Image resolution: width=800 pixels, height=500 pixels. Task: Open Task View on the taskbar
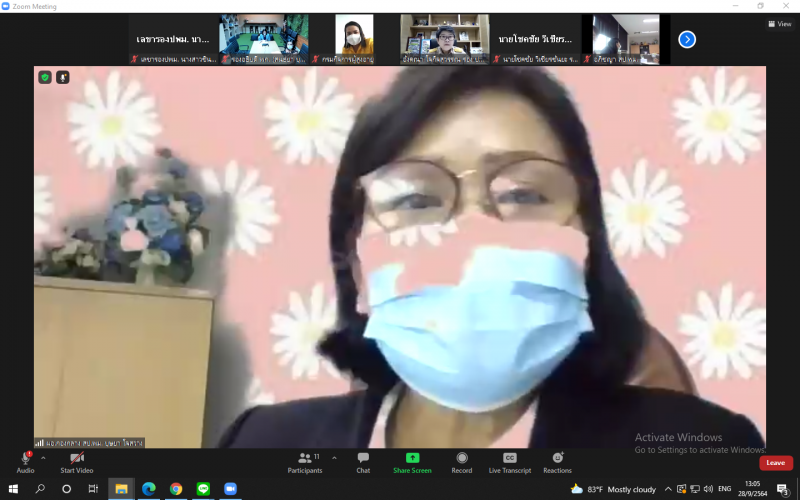[93, 489]
